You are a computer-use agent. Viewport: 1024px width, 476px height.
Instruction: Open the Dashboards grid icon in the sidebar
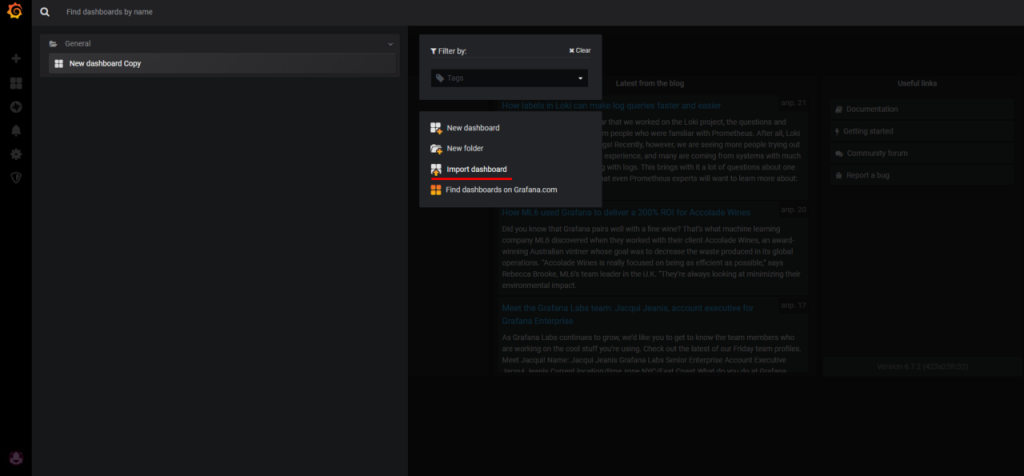(x=15, y=83)
